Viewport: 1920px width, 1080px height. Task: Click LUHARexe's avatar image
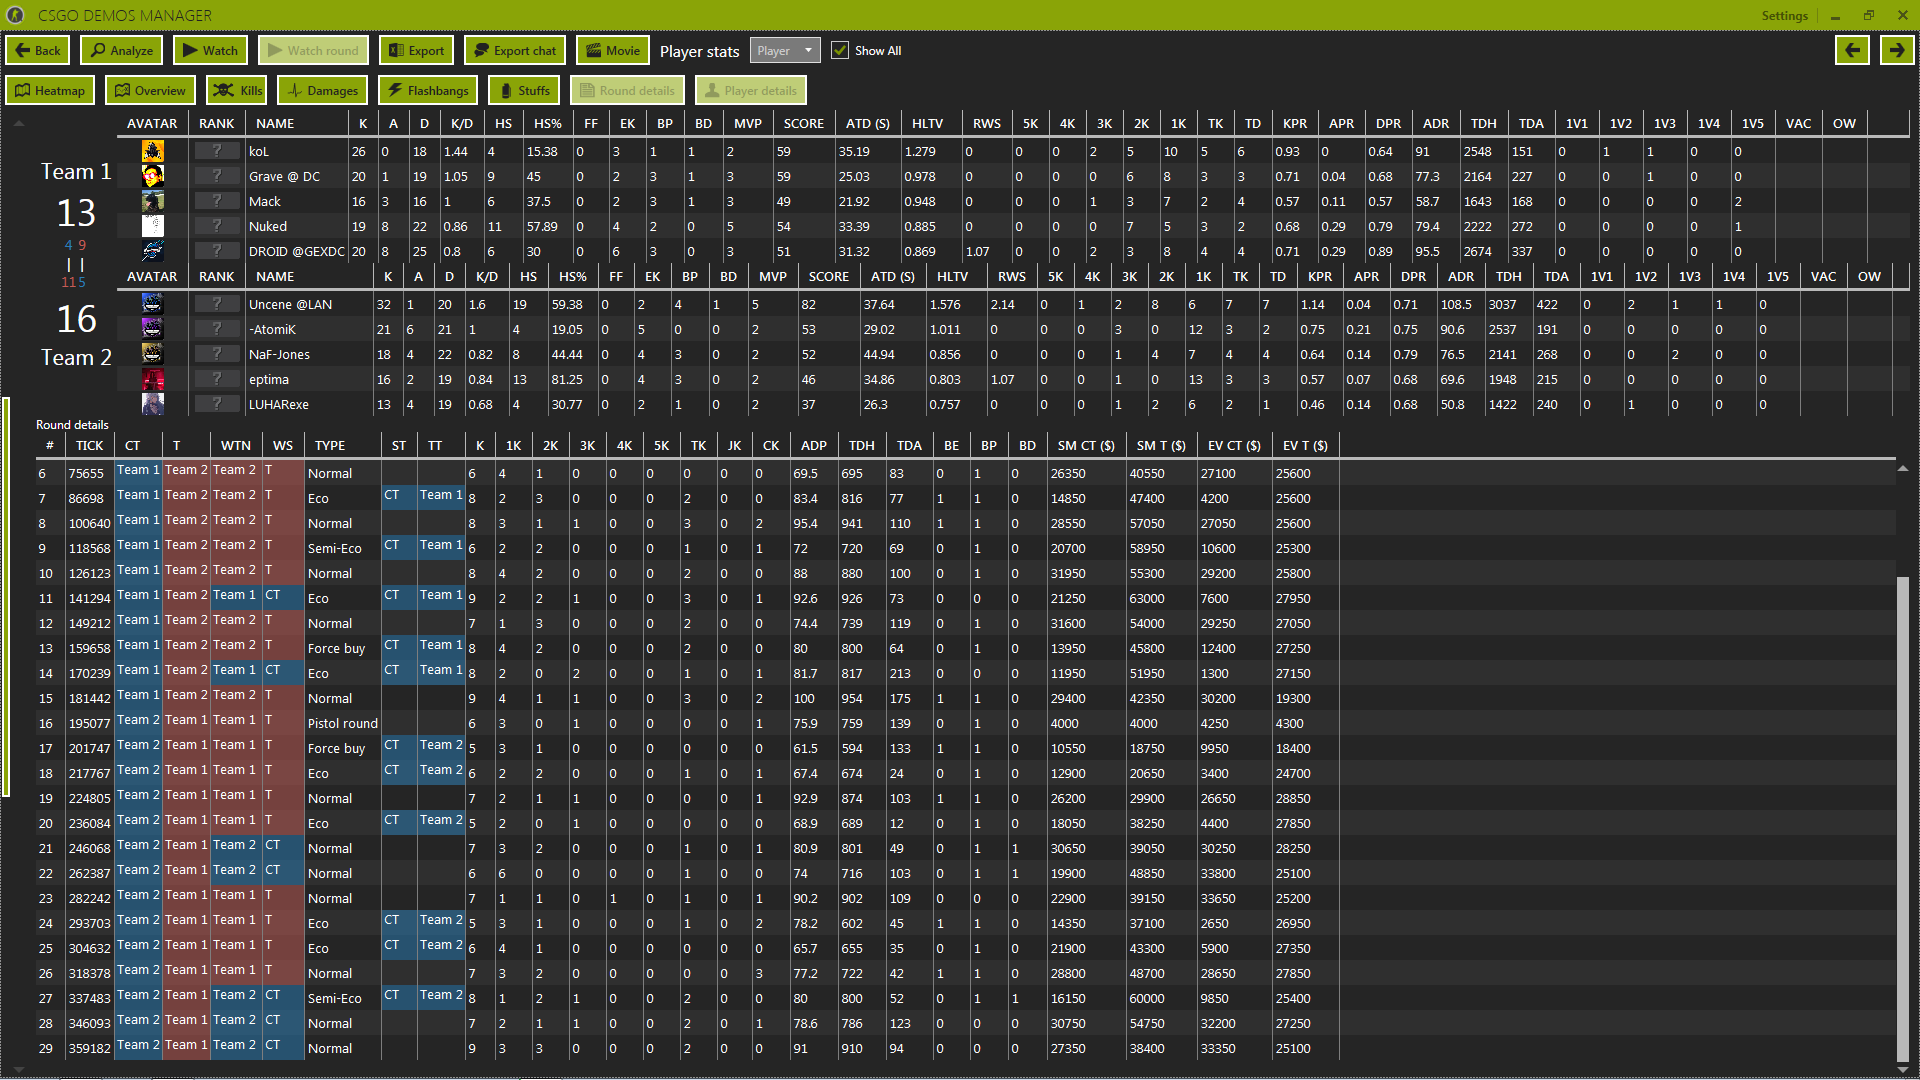click(152, 404)
